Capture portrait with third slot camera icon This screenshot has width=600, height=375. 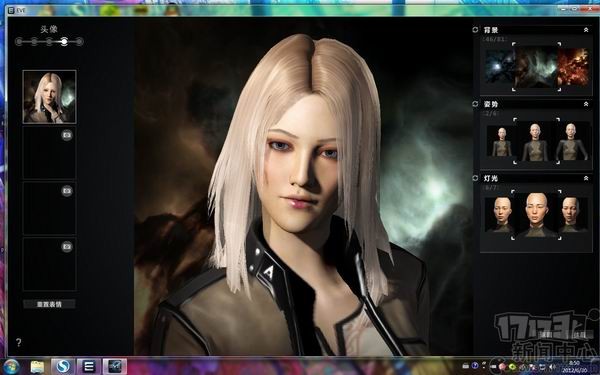[x=67, y=191]
